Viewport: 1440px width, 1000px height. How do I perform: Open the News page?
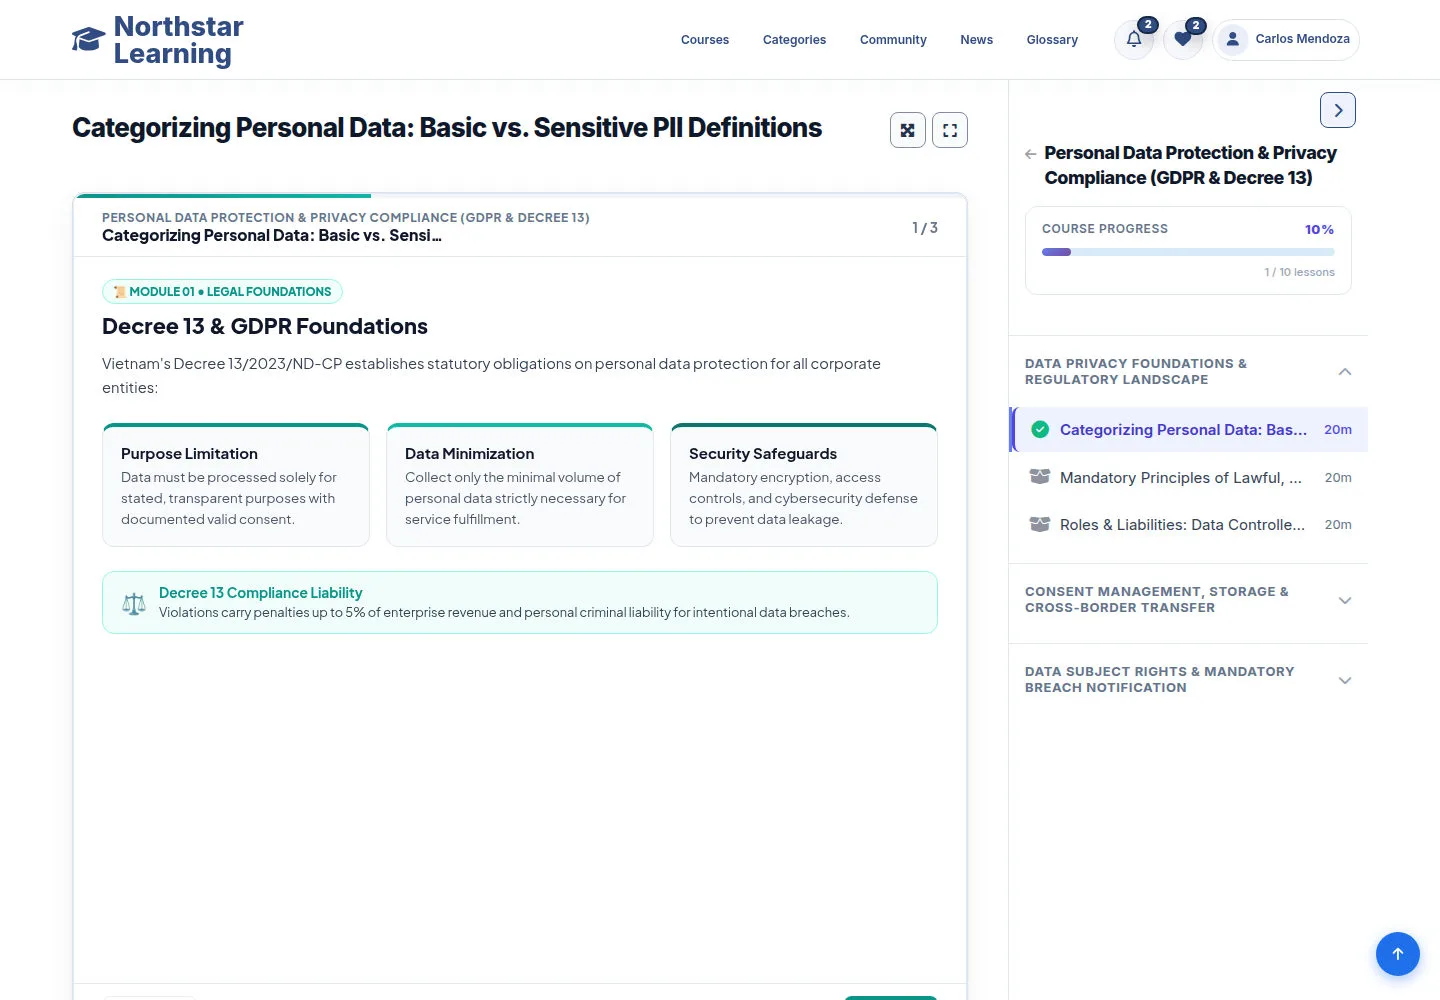point(976,40)
